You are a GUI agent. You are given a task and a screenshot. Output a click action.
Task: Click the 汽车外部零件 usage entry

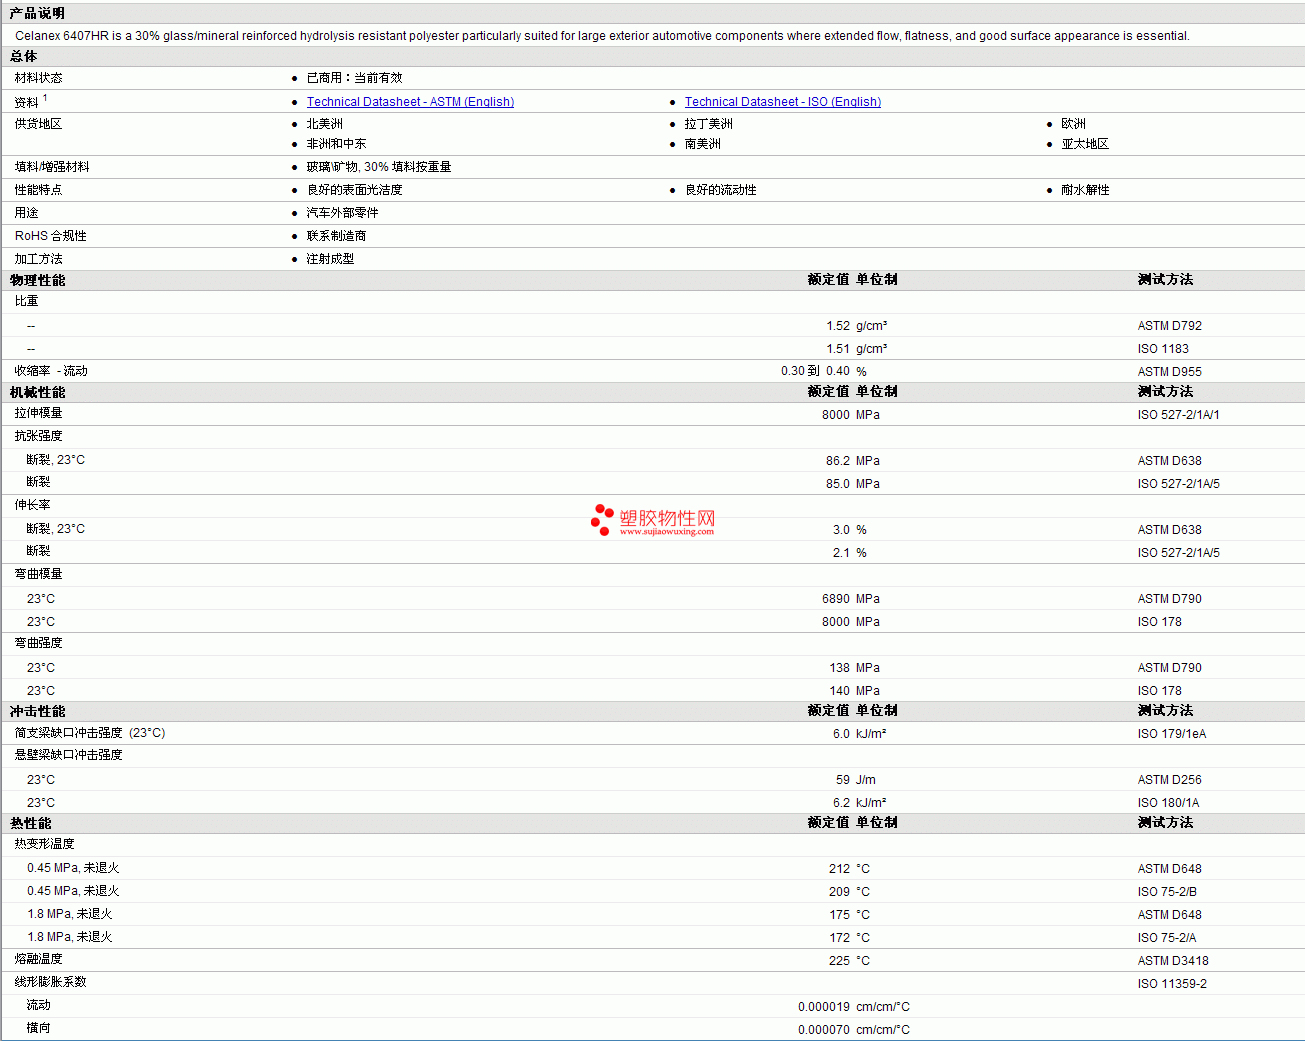coord(342,213)
